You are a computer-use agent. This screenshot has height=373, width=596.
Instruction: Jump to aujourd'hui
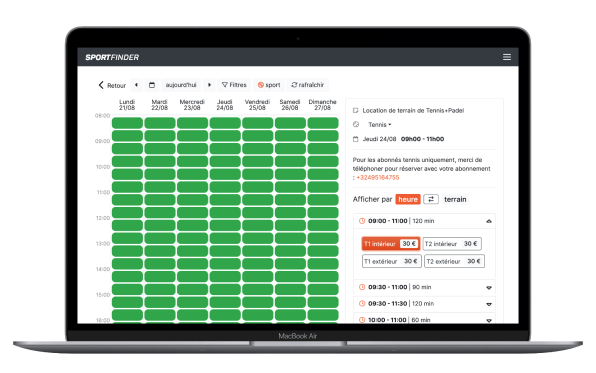pos(181,85)
